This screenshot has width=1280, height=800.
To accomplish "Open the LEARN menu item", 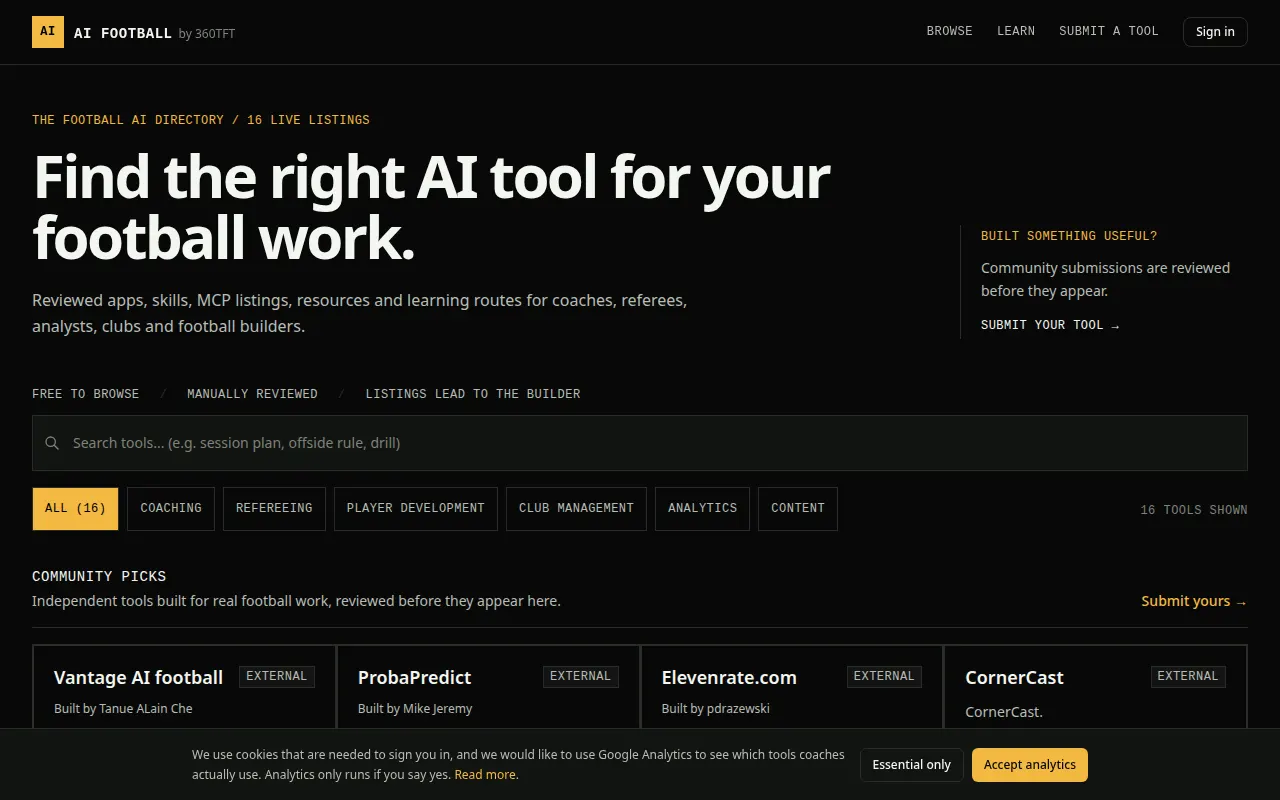I will 1016,31.
